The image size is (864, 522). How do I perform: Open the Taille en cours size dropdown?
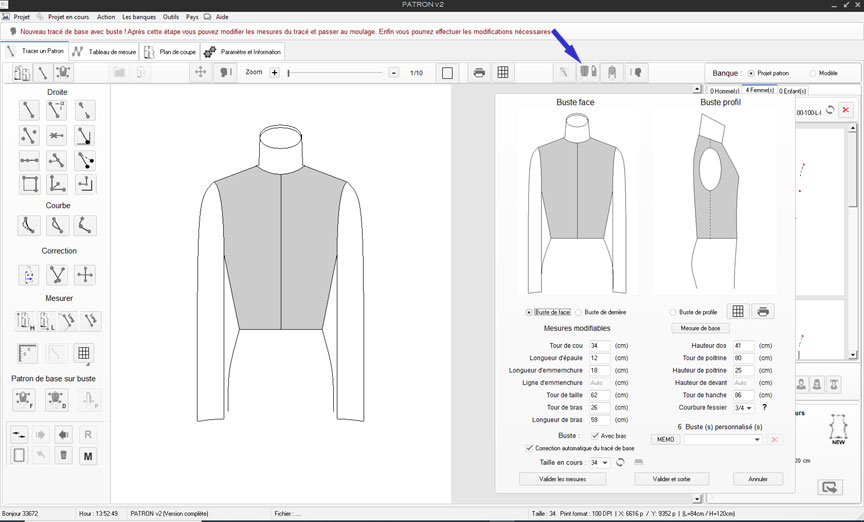[x=600, y=463]
